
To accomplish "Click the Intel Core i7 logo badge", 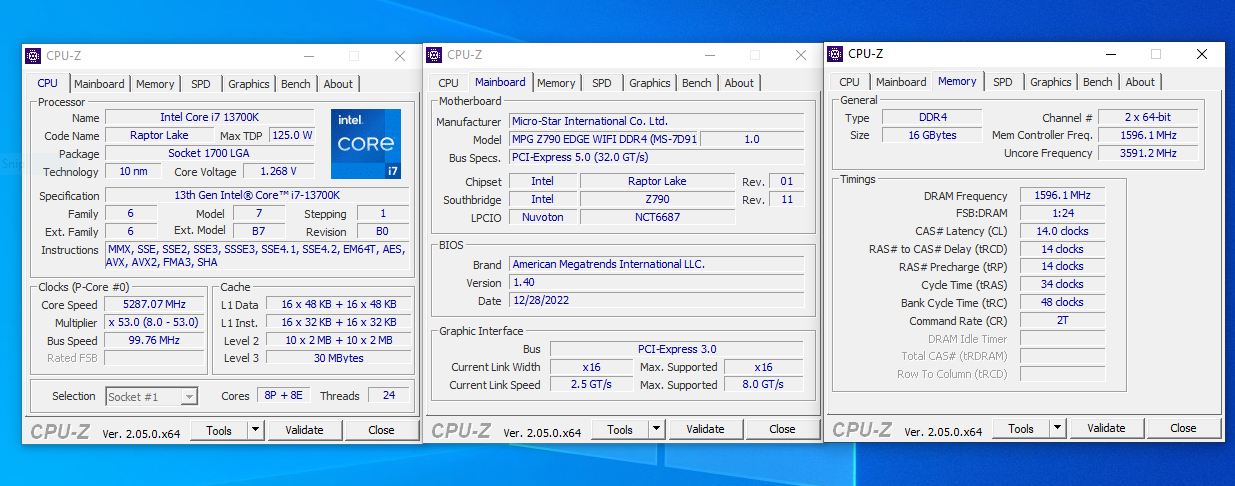I will coord(366,144).
